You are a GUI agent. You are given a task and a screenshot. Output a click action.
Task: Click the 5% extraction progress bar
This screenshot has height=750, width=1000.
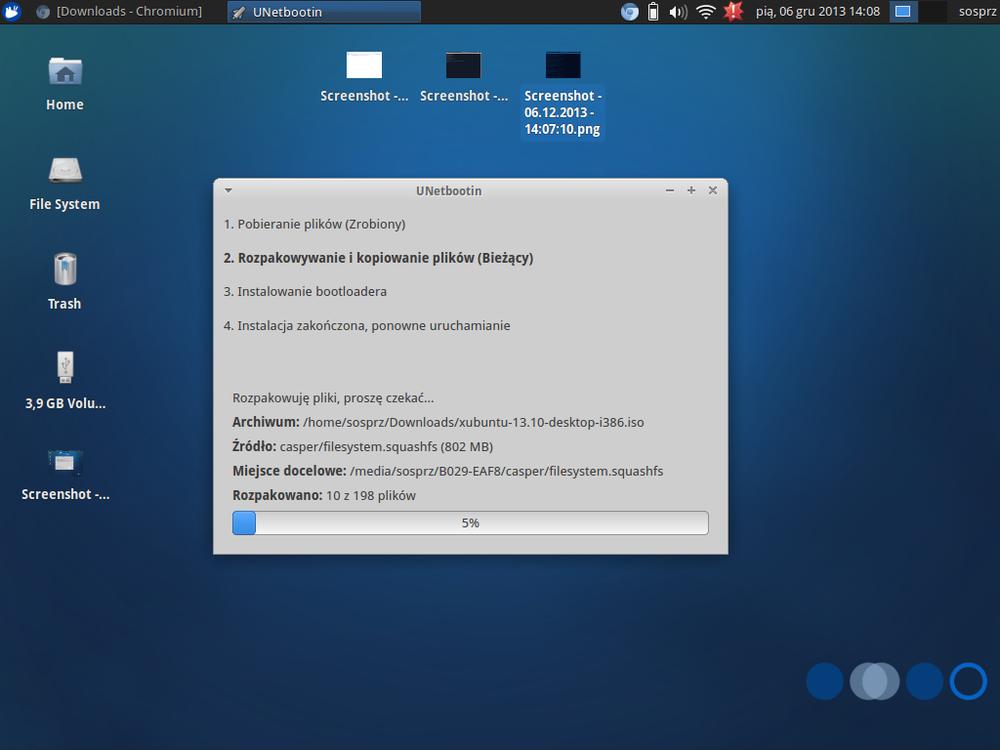click(x=470, y=523)
